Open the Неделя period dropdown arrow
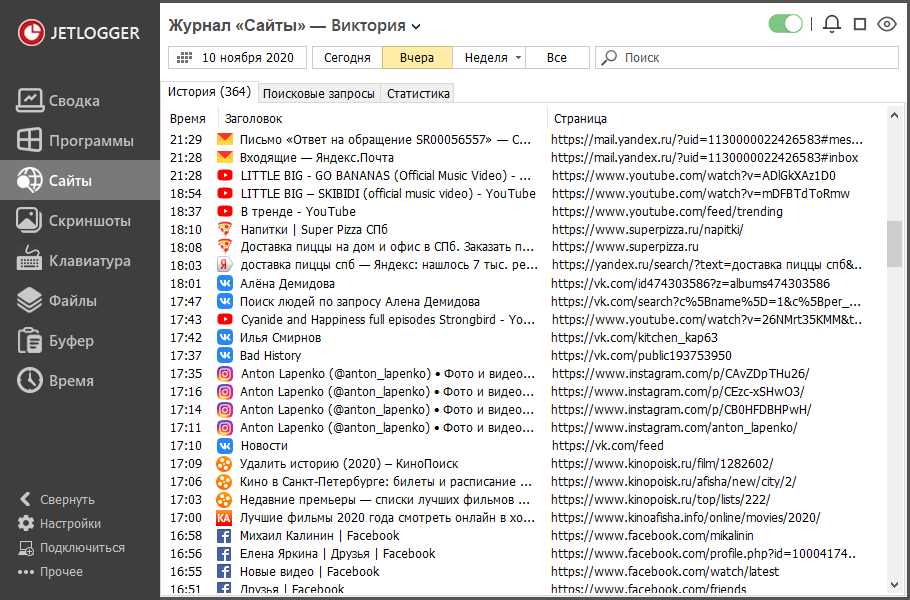The width and height of the screenshot is (910, 600). coord(518,58)
